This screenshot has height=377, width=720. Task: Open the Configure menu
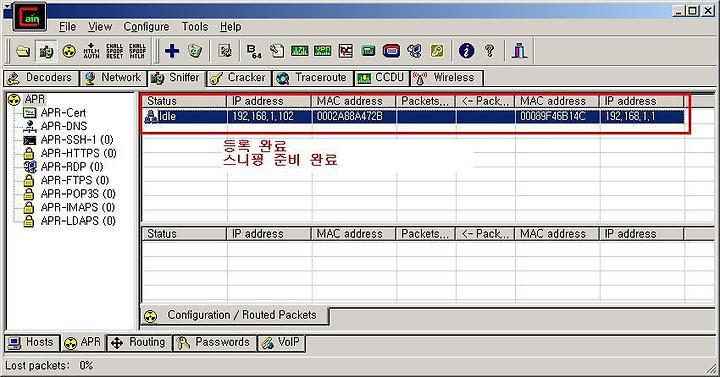[146, 27]
